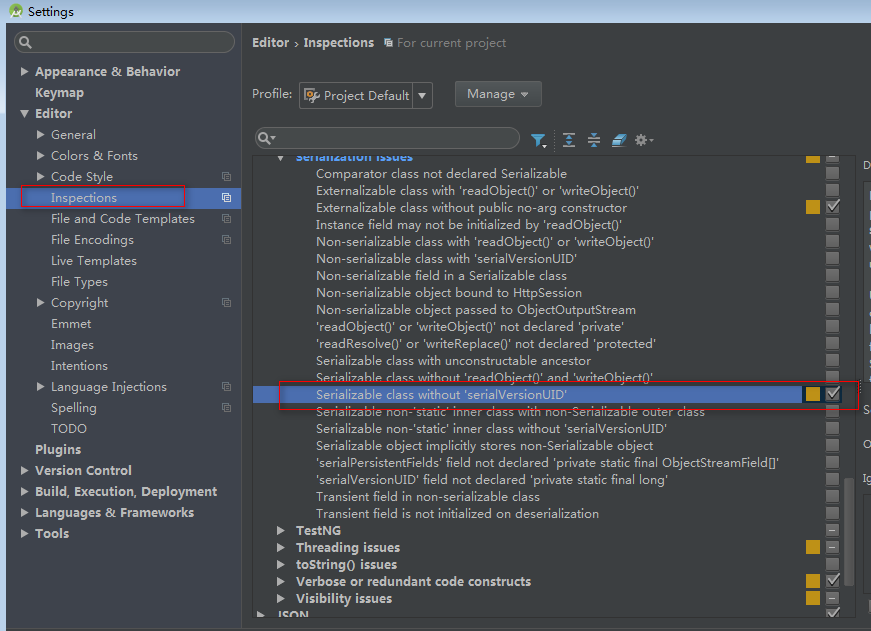This screenshot has width=871, height=631.
Task: Click the Manage profile button
Action: pos(498,94)
